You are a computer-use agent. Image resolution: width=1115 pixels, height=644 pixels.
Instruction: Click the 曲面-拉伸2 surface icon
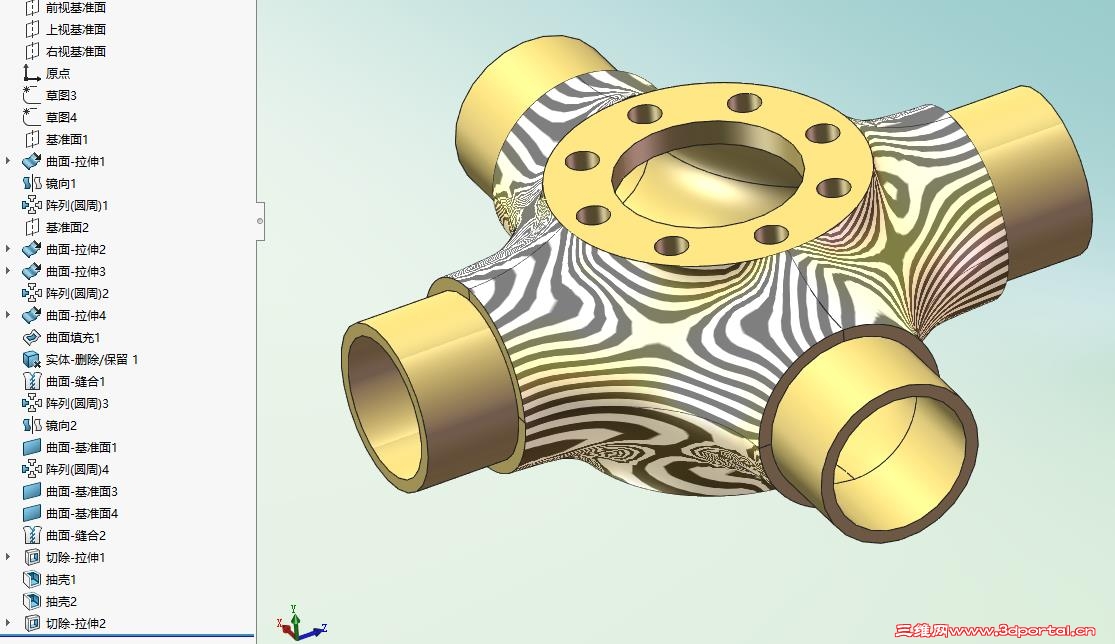32,249
